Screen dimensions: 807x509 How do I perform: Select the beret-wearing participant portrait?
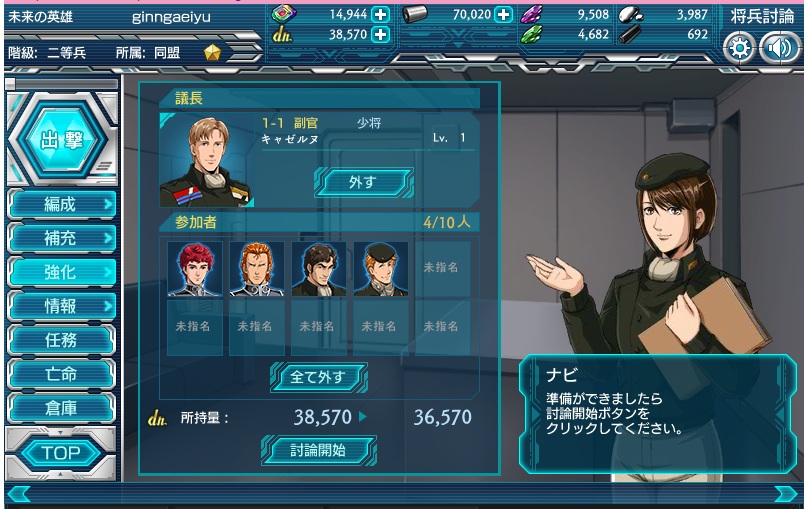(381, 268)
